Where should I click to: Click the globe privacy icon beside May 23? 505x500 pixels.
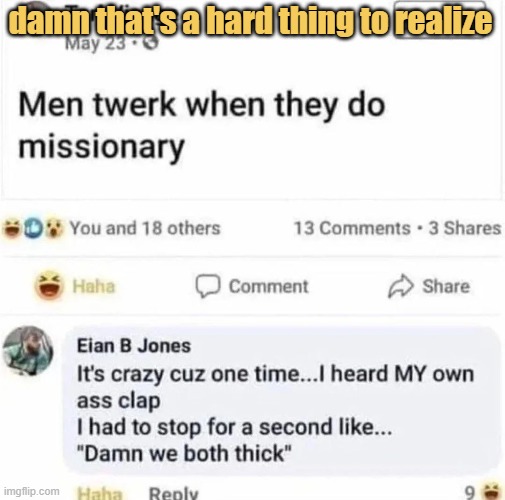pos(151,43)
